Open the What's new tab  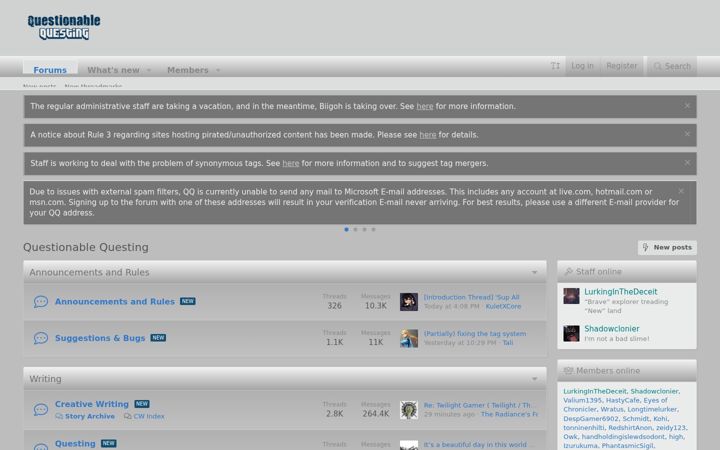pyautogui.click(x=113, y=70)
